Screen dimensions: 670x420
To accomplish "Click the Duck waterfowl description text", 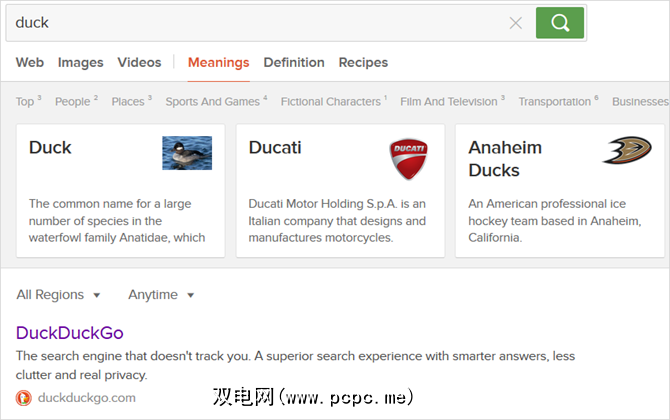I will (x=117, y=220).
